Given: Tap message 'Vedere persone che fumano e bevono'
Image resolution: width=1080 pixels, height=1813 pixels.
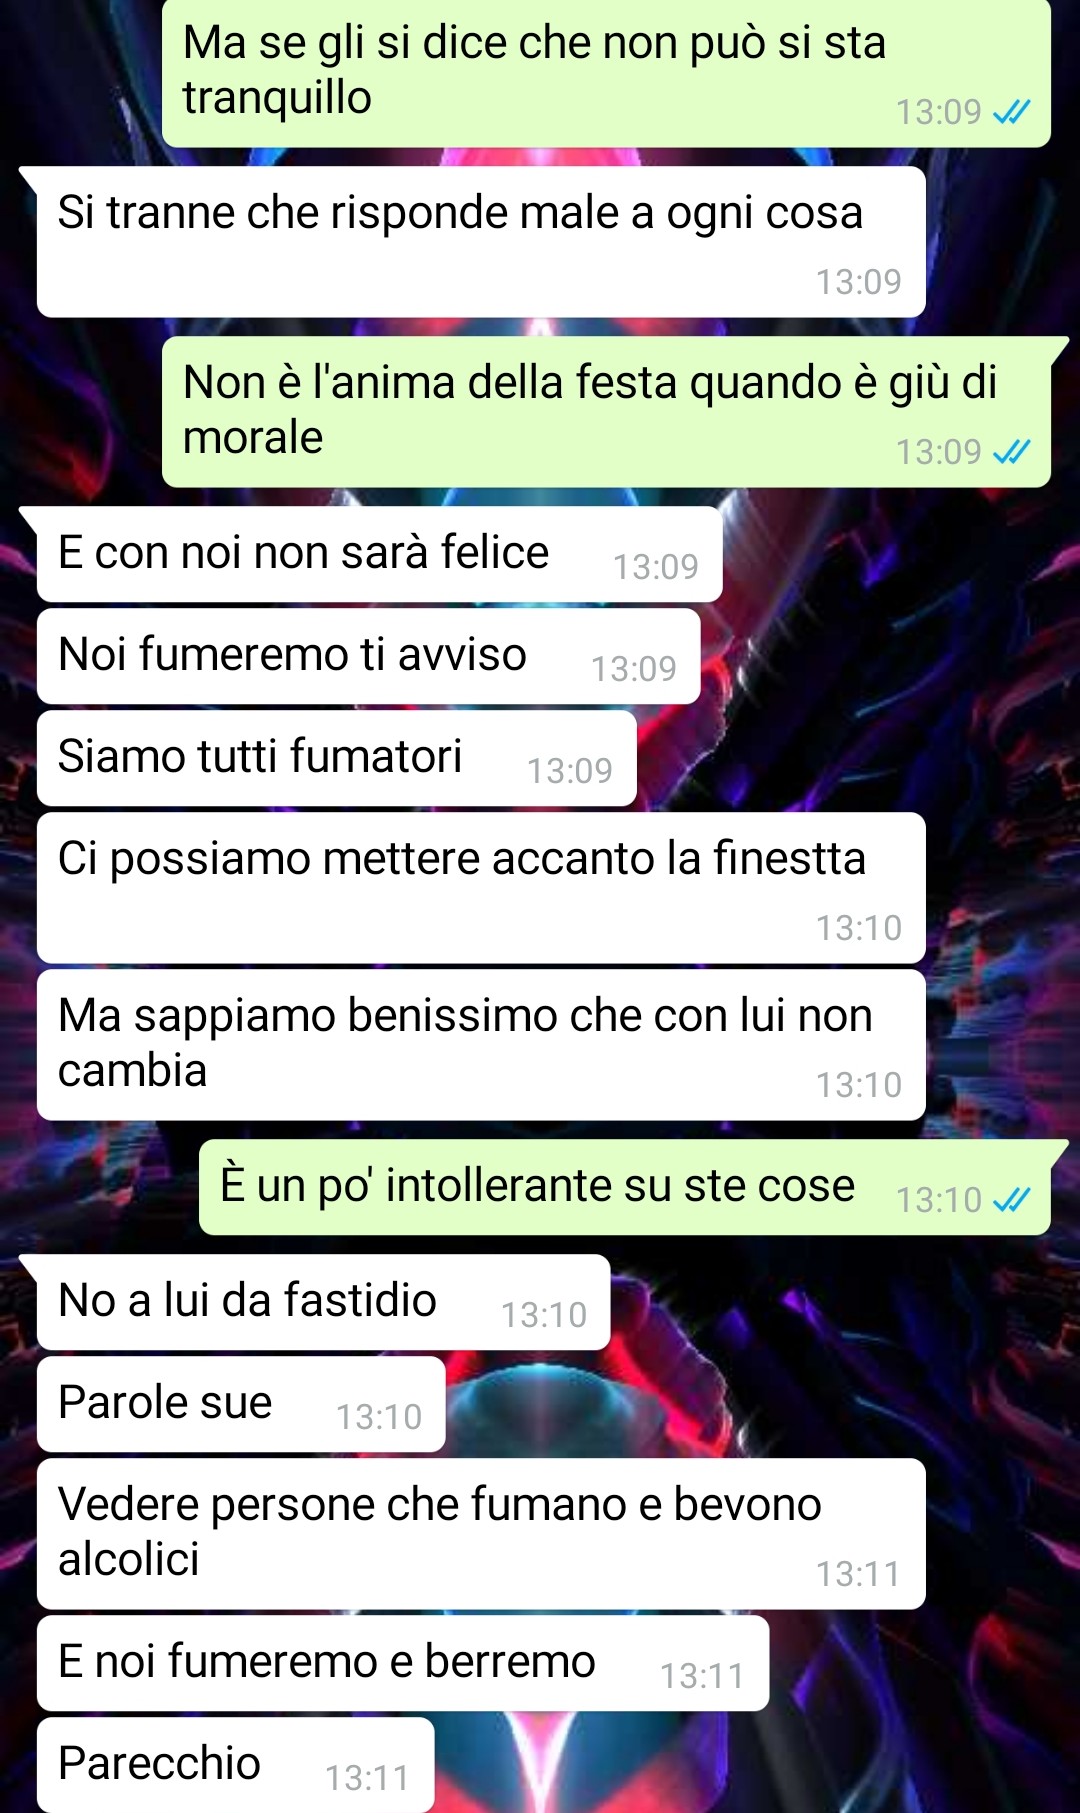Looking at the screenshot, I should [x=481, y=1534].
